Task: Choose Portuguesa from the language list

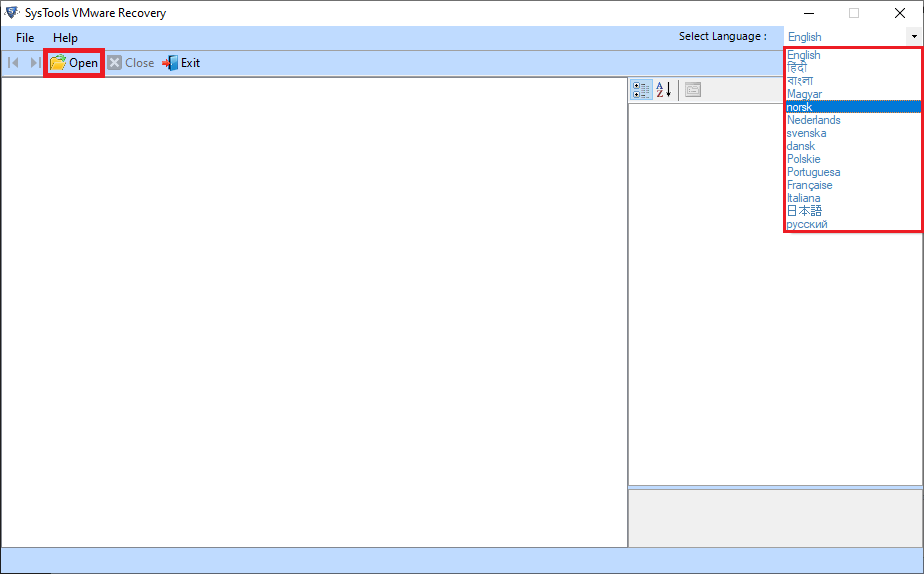Action: coord(853,171)
